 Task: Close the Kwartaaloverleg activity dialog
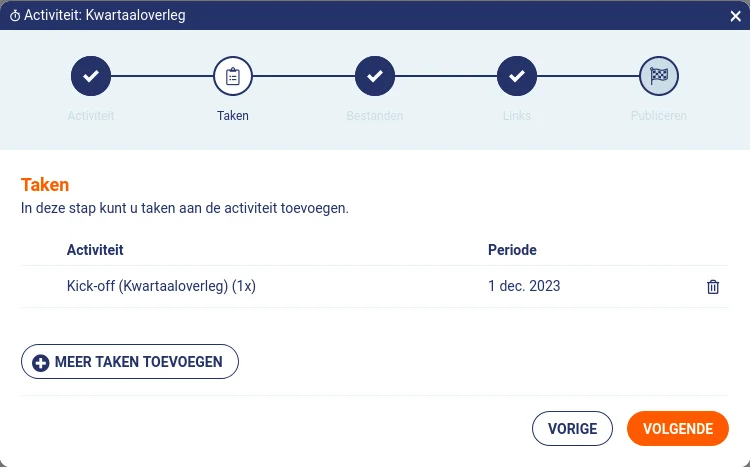click(x=736, y=16)
